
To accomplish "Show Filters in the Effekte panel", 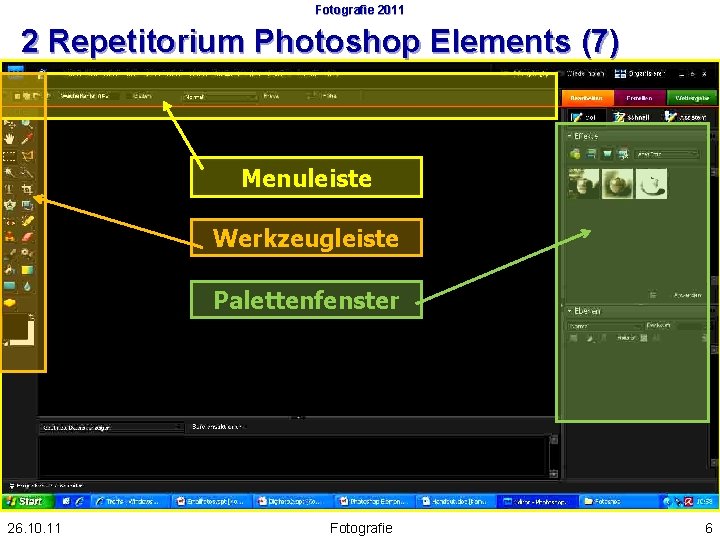I will (x=575, y=154).
